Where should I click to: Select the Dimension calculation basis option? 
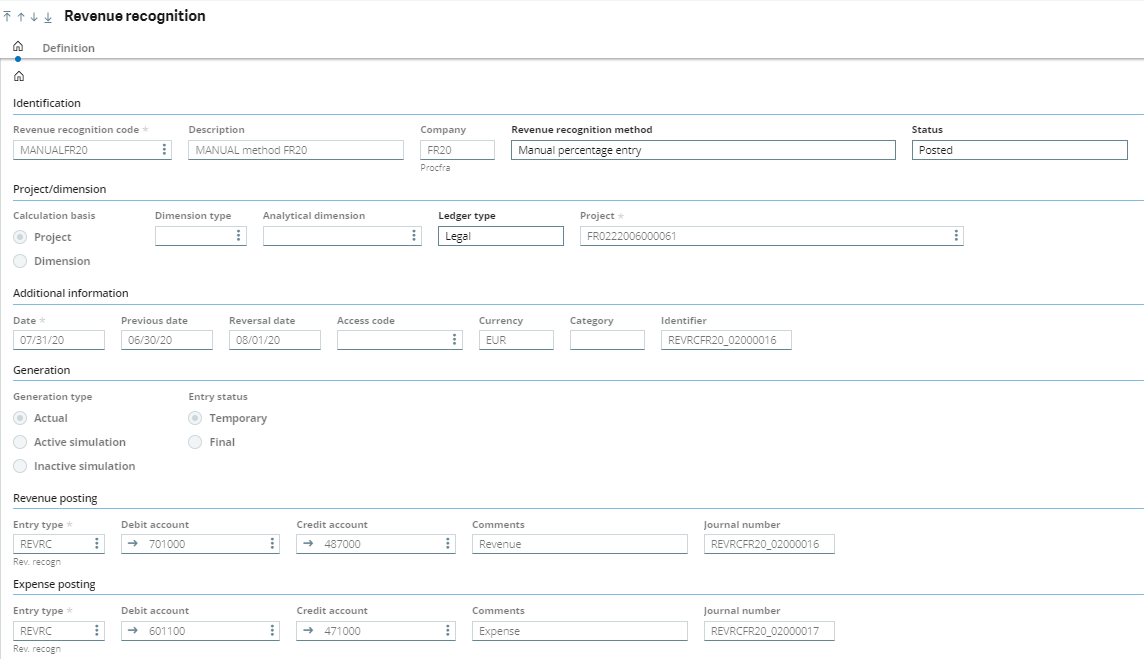[x=20, y=261]
